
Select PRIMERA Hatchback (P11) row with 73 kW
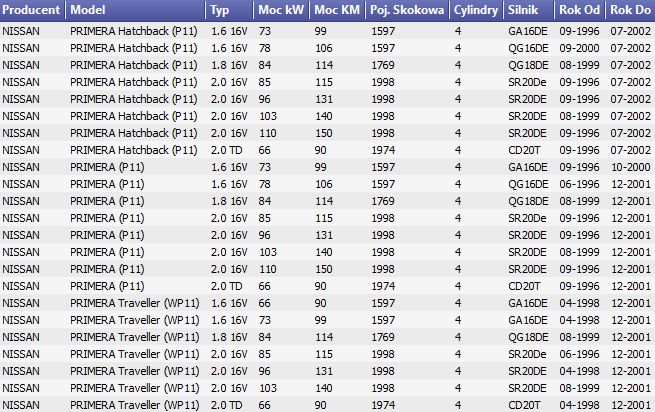click(x=328, y=31)
